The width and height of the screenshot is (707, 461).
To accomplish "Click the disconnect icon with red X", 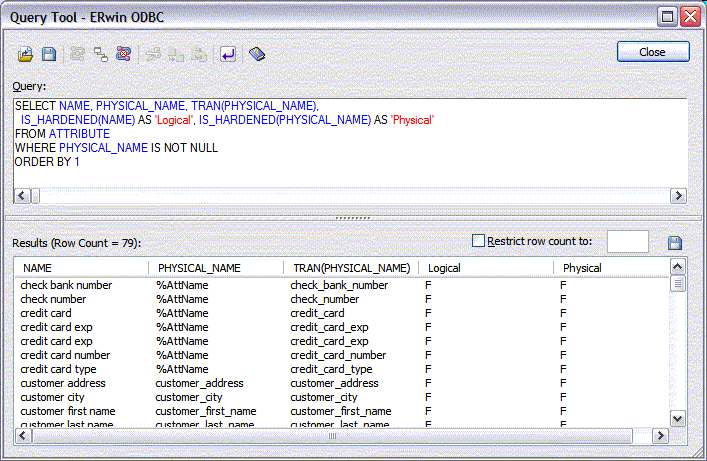I will point(123,54).
